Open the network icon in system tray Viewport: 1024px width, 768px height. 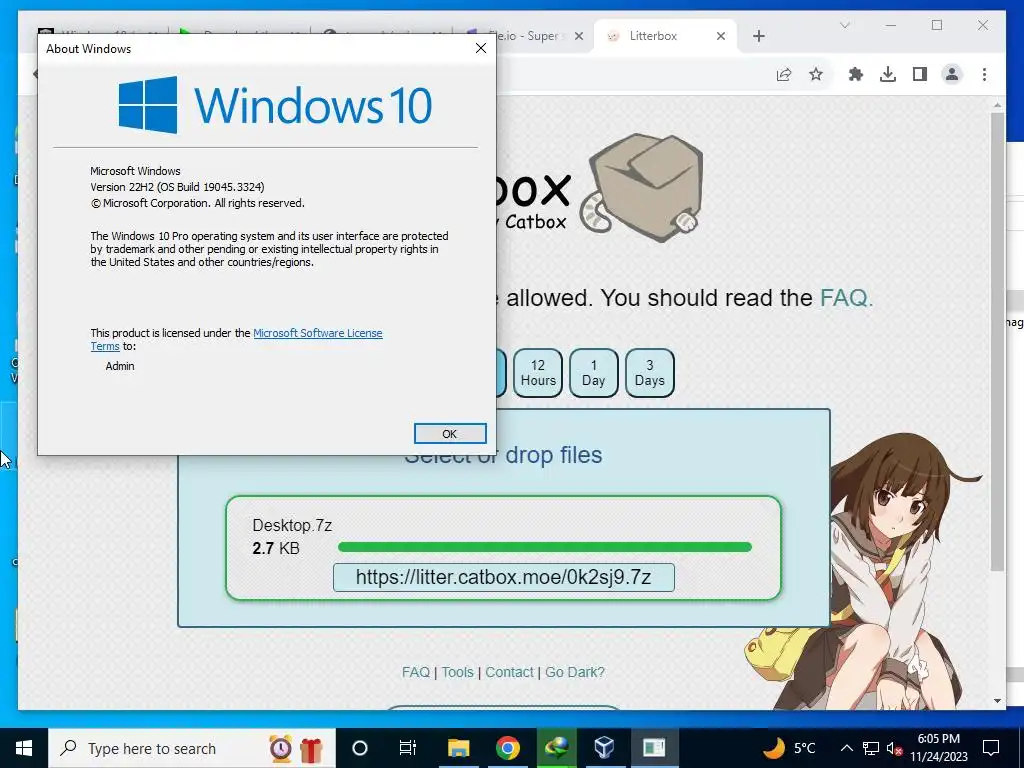point(871,748)
